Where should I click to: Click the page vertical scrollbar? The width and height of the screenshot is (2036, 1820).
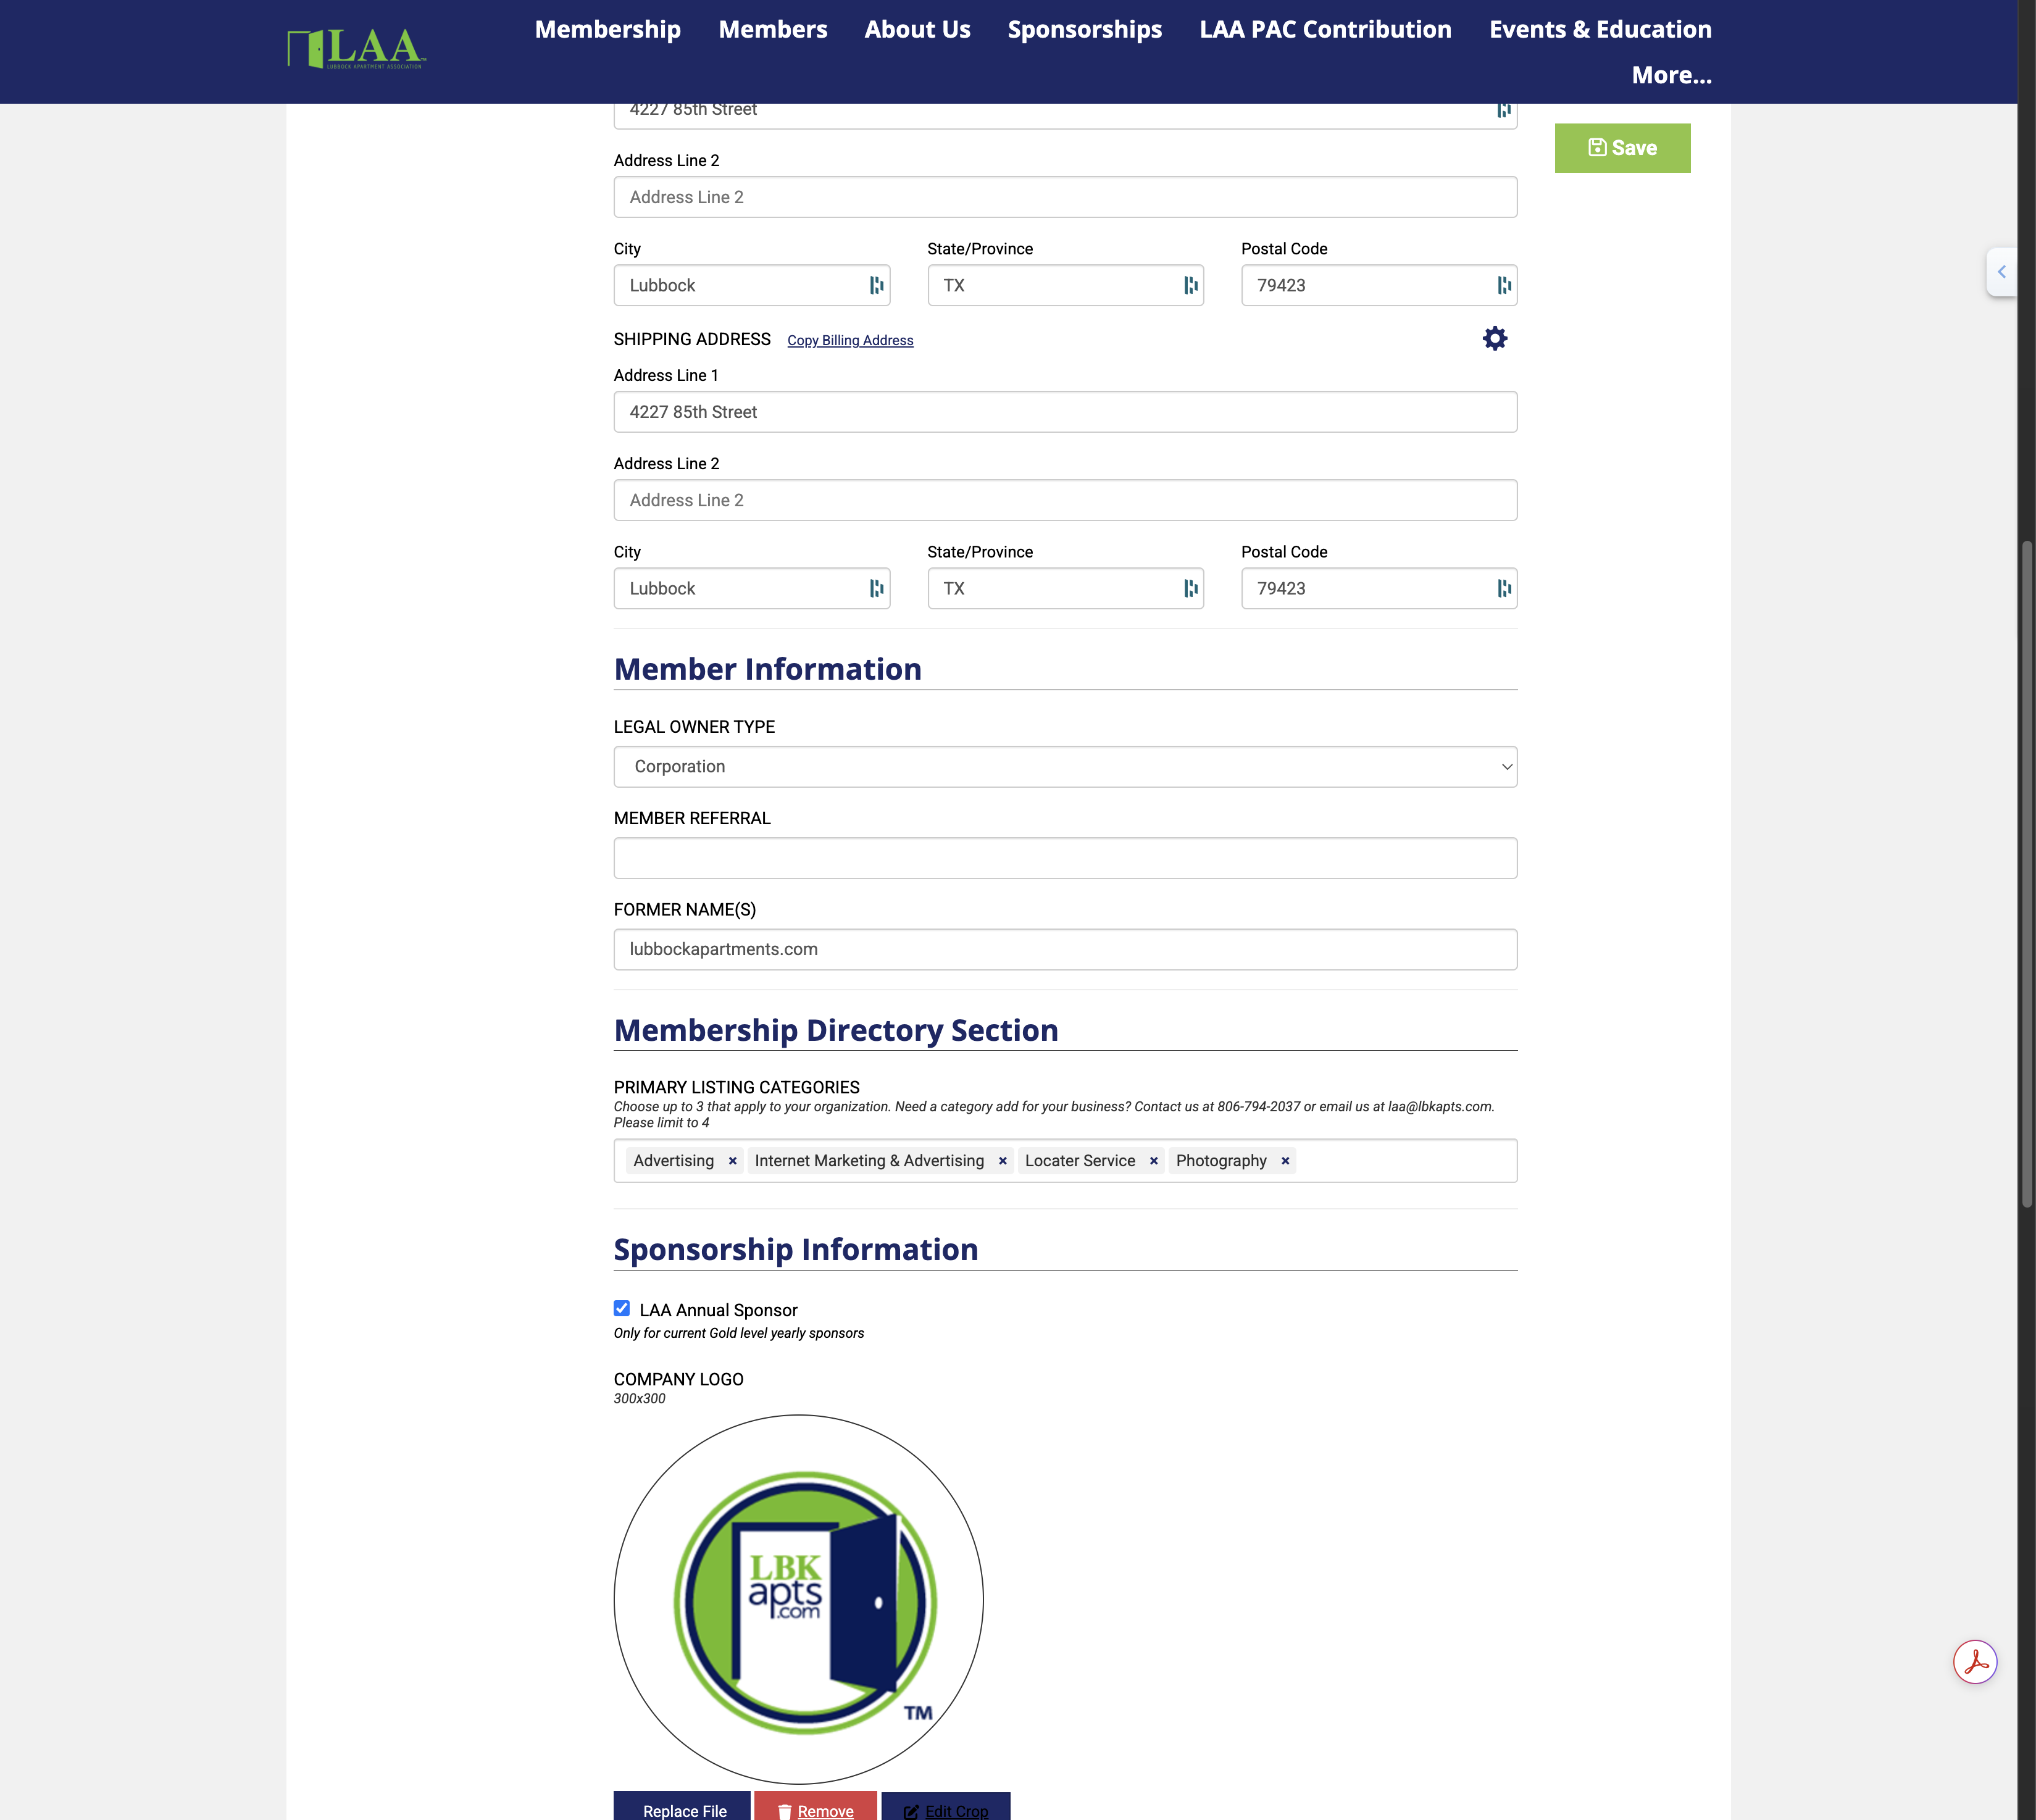click(x=2027, y=875)
